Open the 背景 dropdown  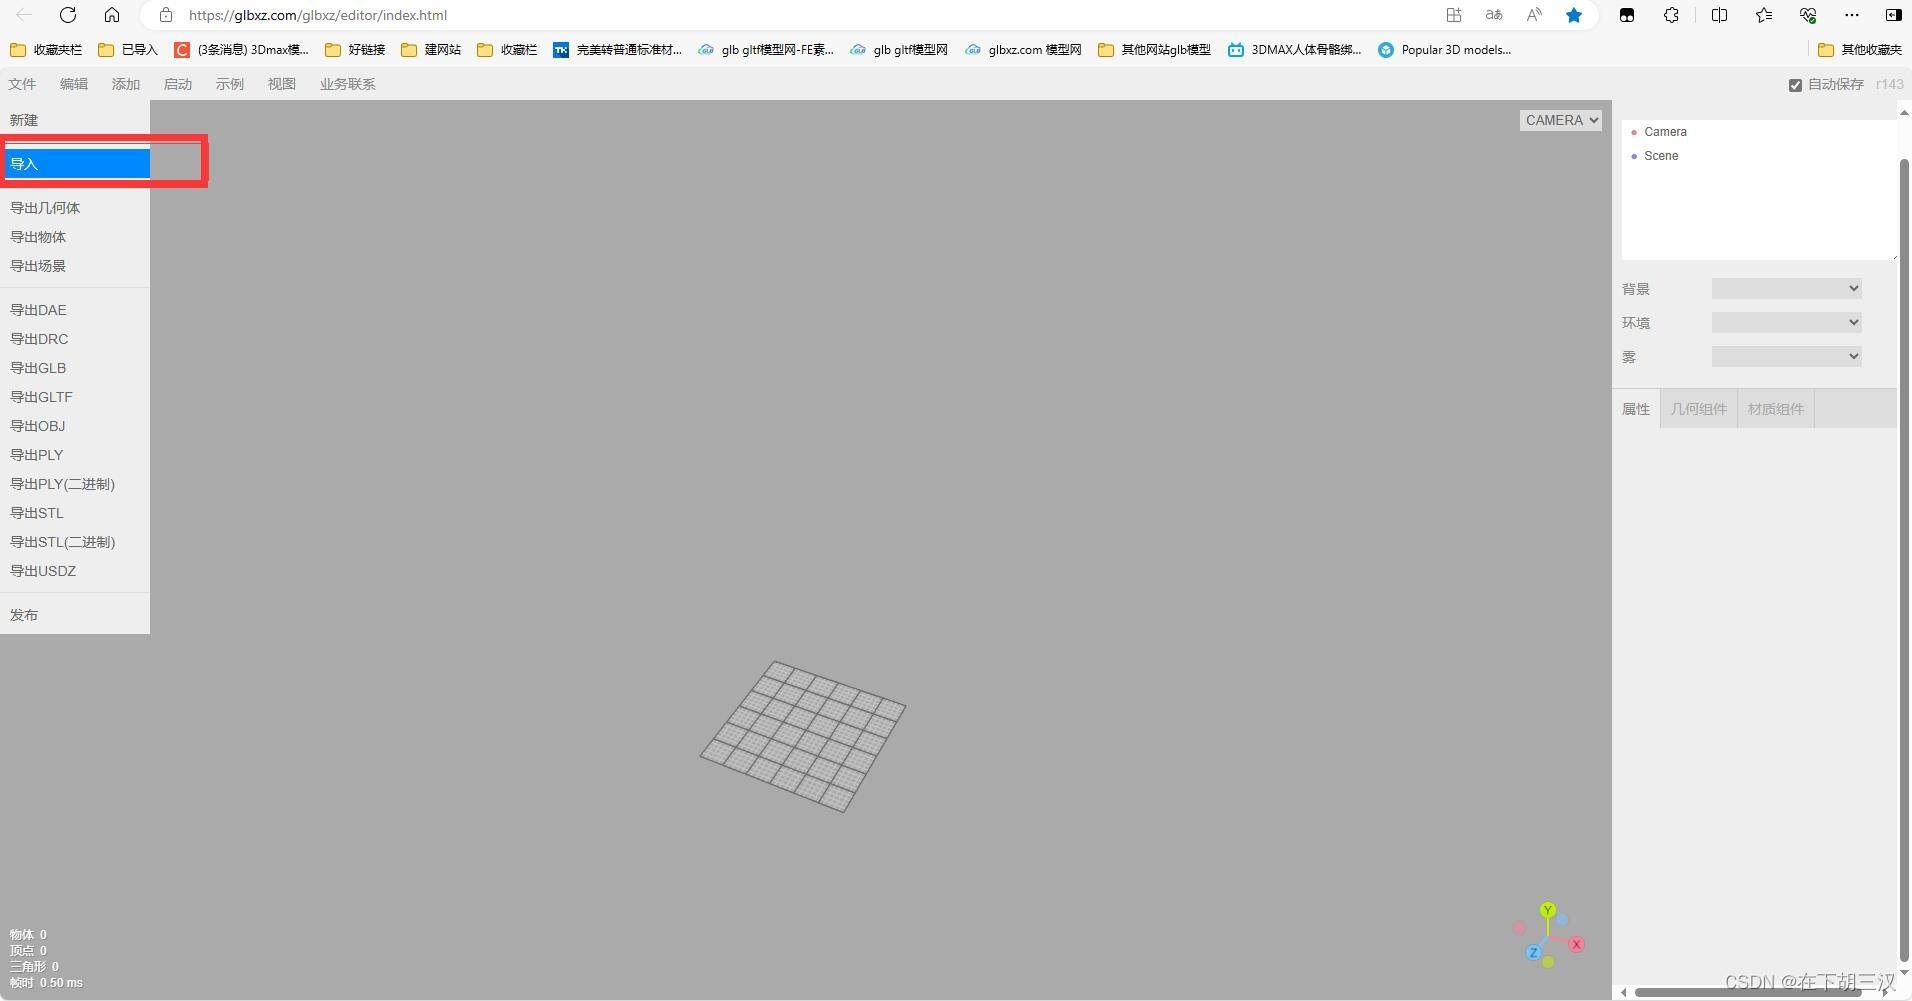(1786, 288)
